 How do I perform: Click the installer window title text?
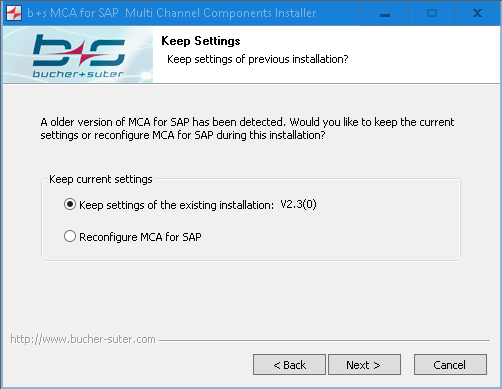coord(171,13)
